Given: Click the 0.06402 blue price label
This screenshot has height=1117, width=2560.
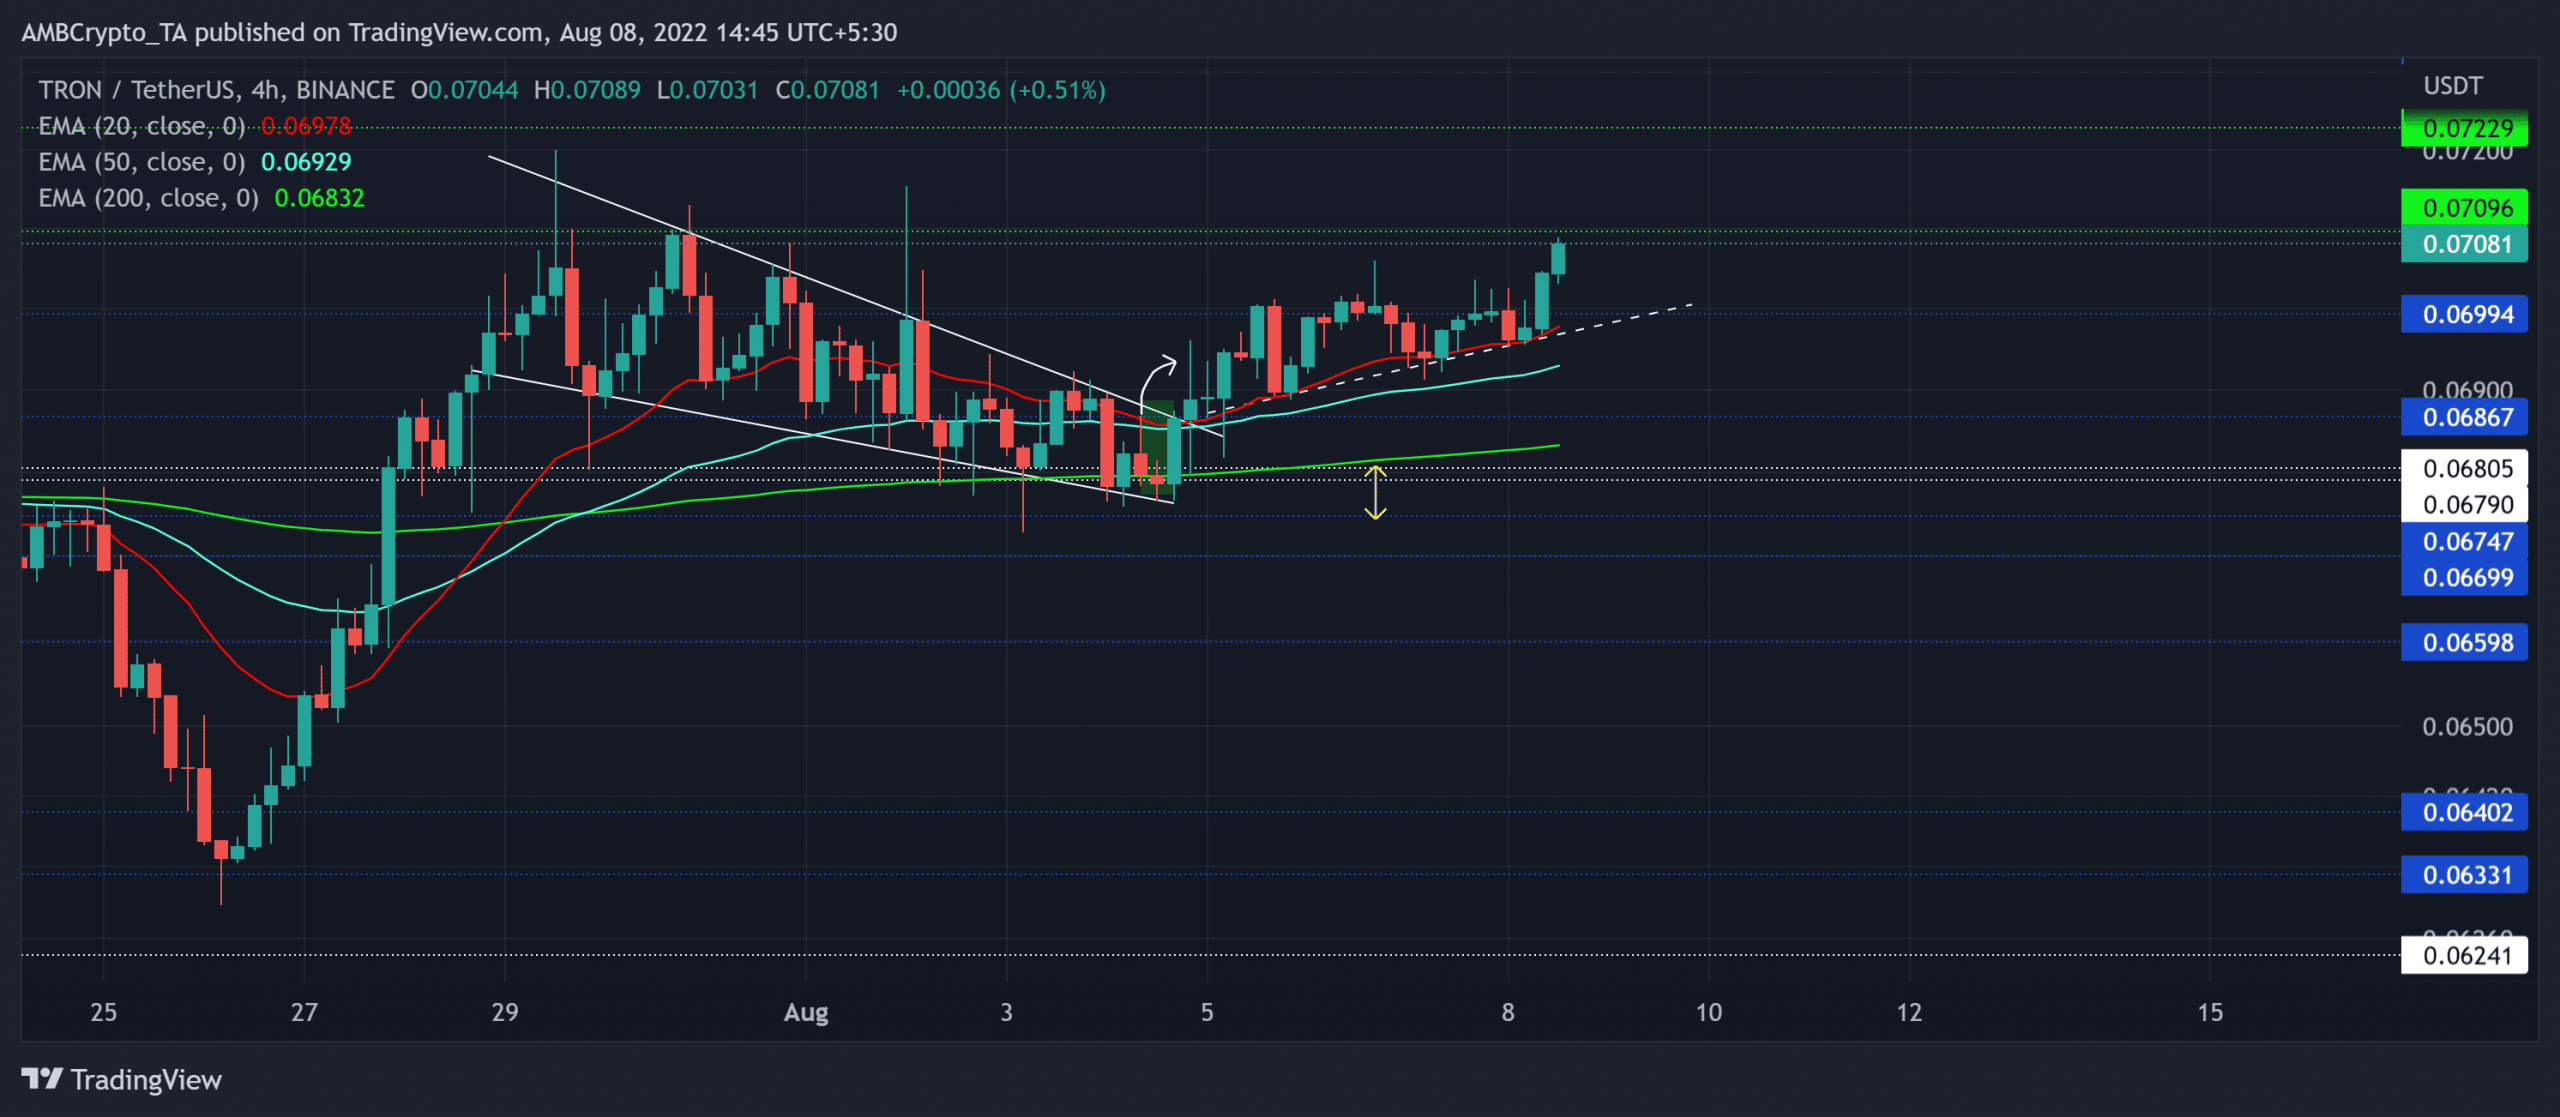Looking at the screenshot, I should point(2464,812).
